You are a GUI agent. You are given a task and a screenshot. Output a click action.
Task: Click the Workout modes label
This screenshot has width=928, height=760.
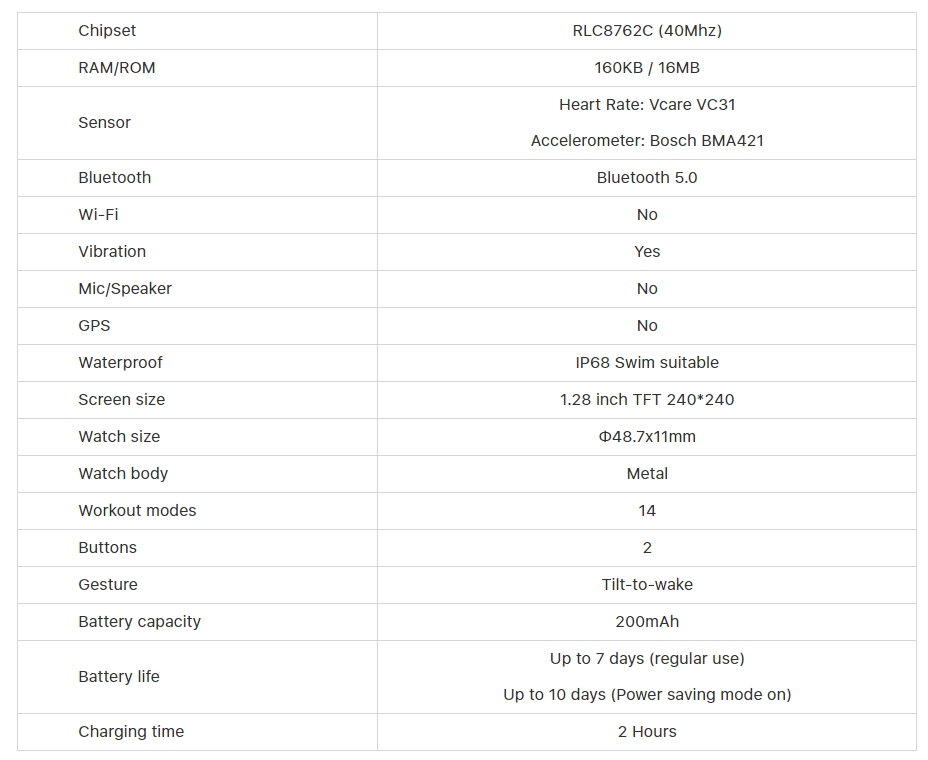tap(137, 511)
